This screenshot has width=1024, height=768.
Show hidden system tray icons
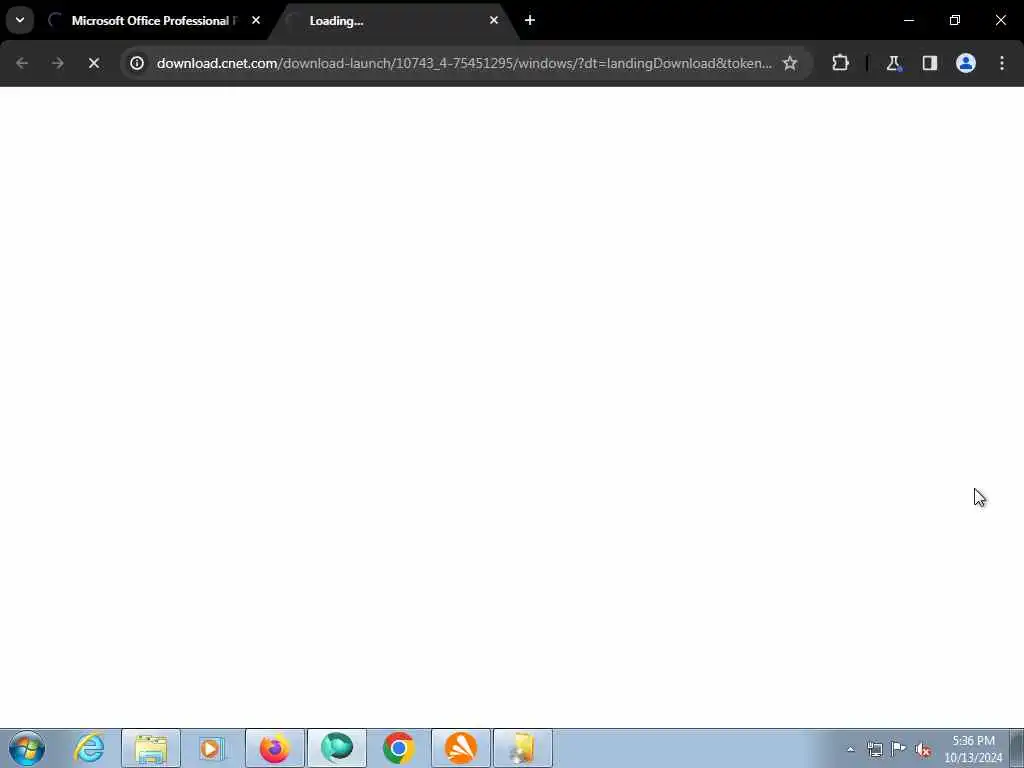point(850,749)
